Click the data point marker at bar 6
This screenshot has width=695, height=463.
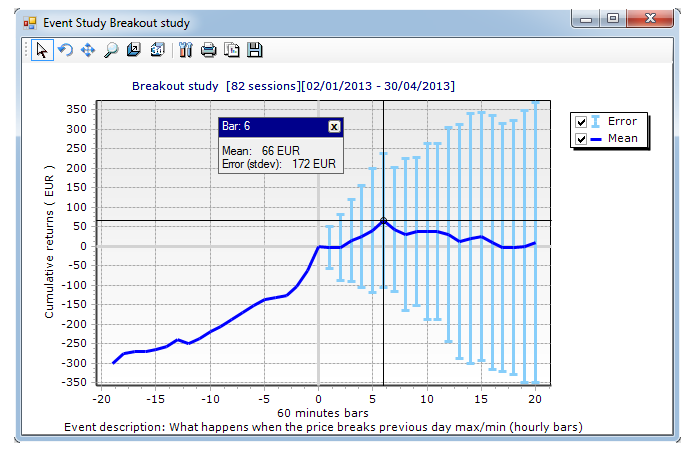tap(384, 220)
